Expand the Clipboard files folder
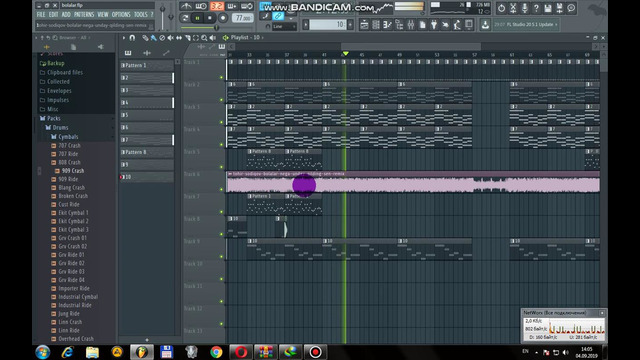The height and width of the screenshot is (360, 640). pos(61,72)
